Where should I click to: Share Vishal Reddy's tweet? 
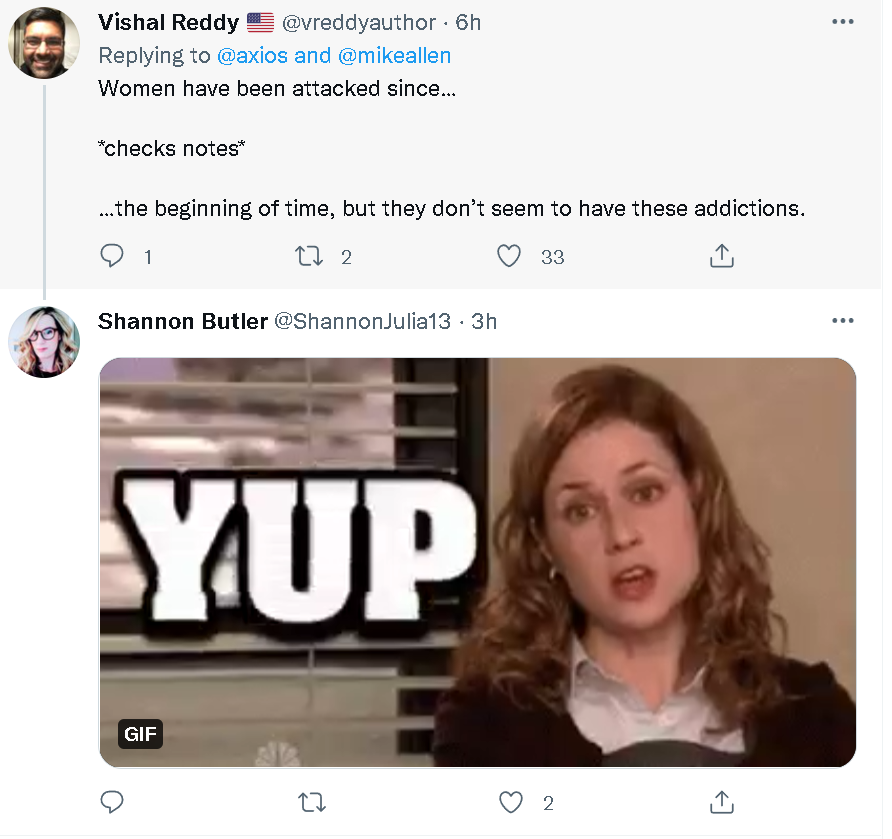tap(721, 257)
